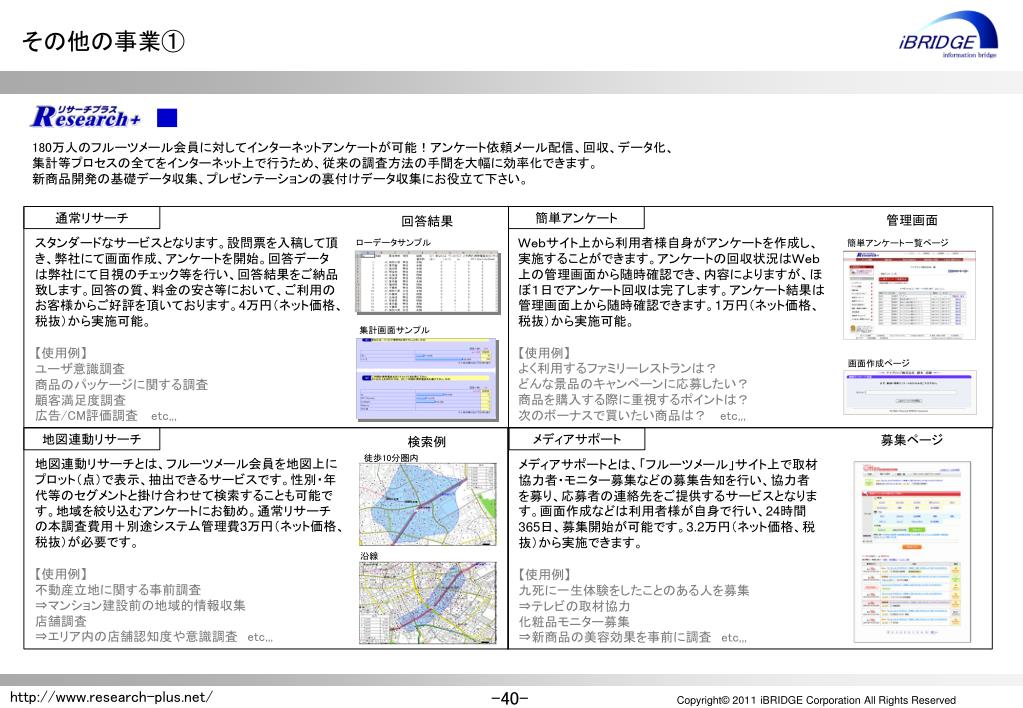
Task: Click the 沿線 caption
Action: coord(369,556)
